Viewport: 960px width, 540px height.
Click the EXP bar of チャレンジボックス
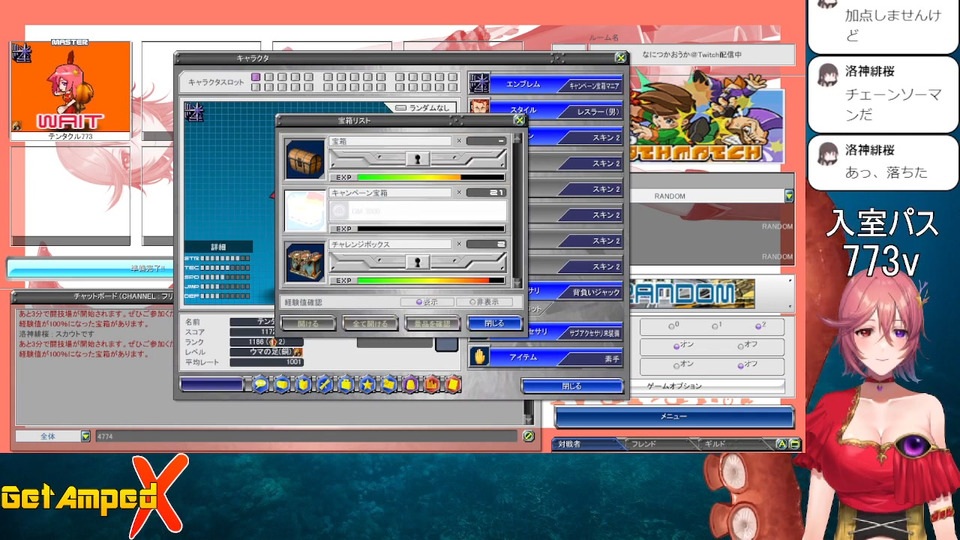click(430, 280)
